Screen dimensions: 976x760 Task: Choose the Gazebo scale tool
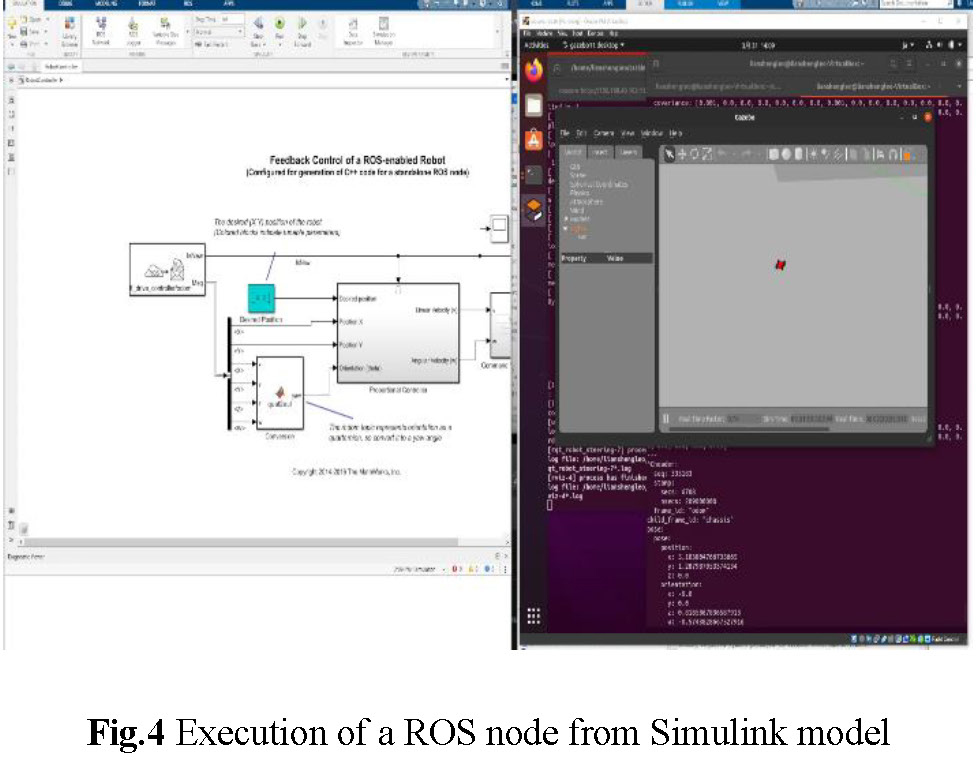(707, 154)
